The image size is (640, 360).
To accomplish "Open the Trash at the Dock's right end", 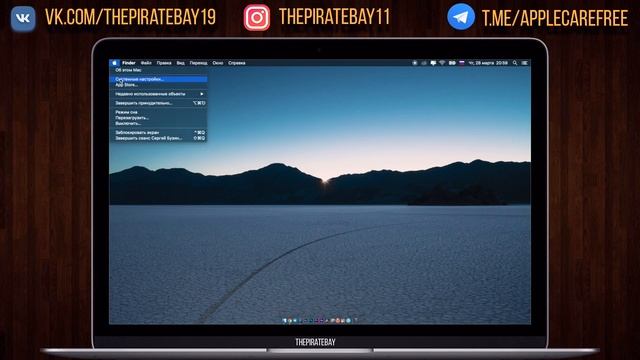I will coord(356,321).
